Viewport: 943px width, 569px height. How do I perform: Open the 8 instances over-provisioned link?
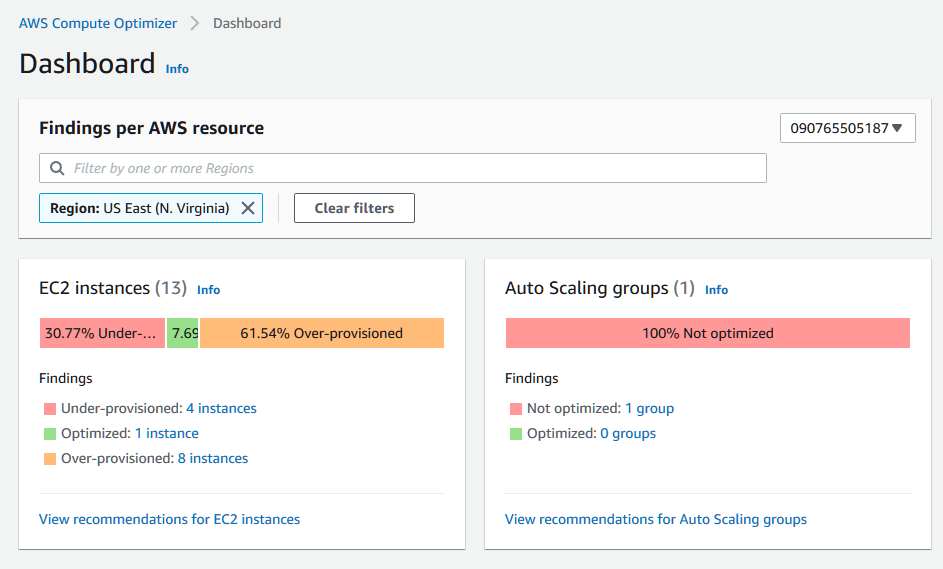(213, 458)
